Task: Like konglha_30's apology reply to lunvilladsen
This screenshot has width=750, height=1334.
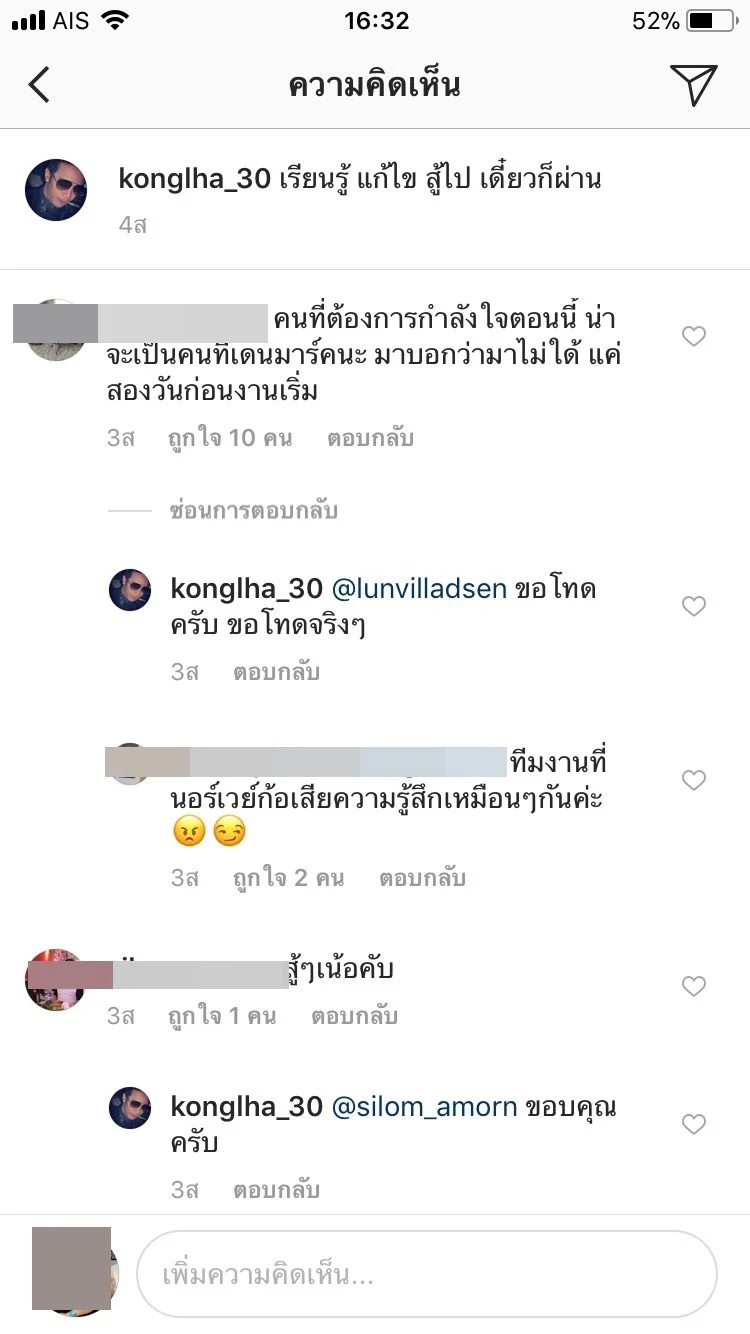Action: 694,606
